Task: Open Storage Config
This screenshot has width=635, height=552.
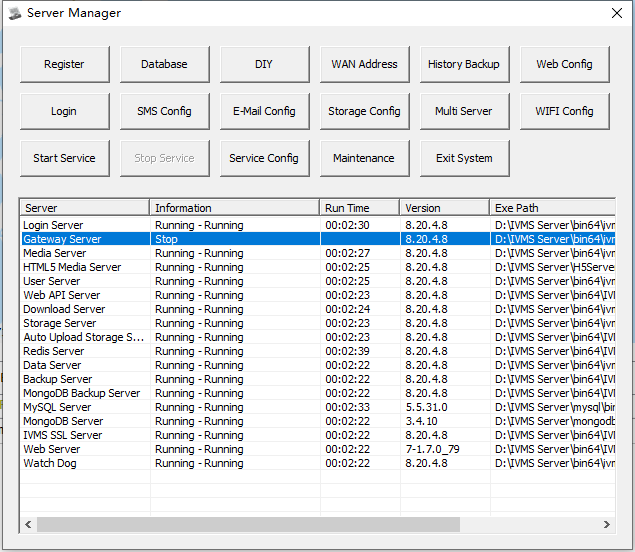Action: click(x=365, y=111)
